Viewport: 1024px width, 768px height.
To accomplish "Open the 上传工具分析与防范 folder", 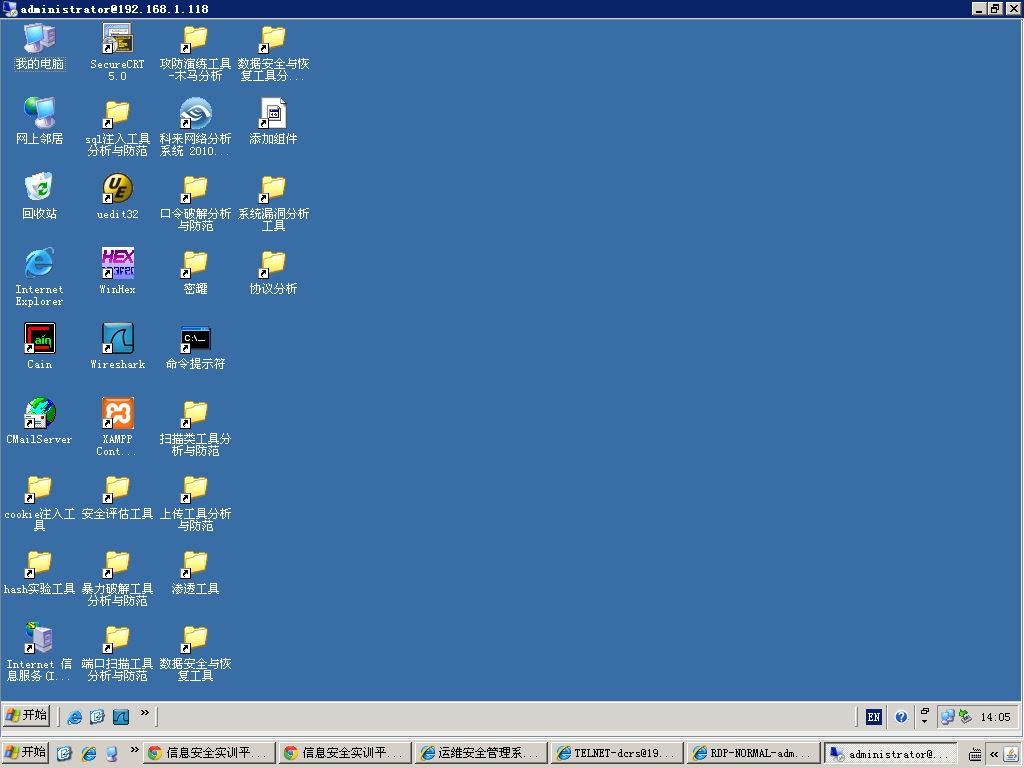I will (195, 502).
